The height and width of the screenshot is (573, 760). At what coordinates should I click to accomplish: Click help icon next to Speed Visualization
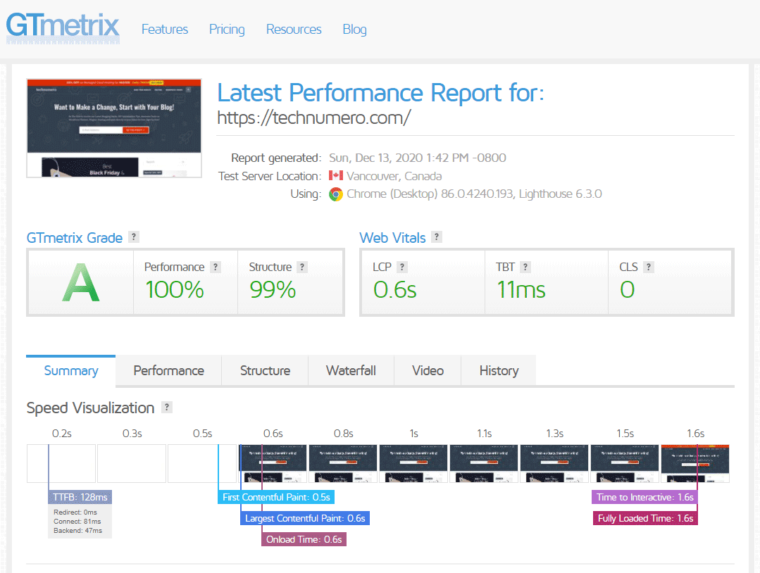(x=167, y=408)
